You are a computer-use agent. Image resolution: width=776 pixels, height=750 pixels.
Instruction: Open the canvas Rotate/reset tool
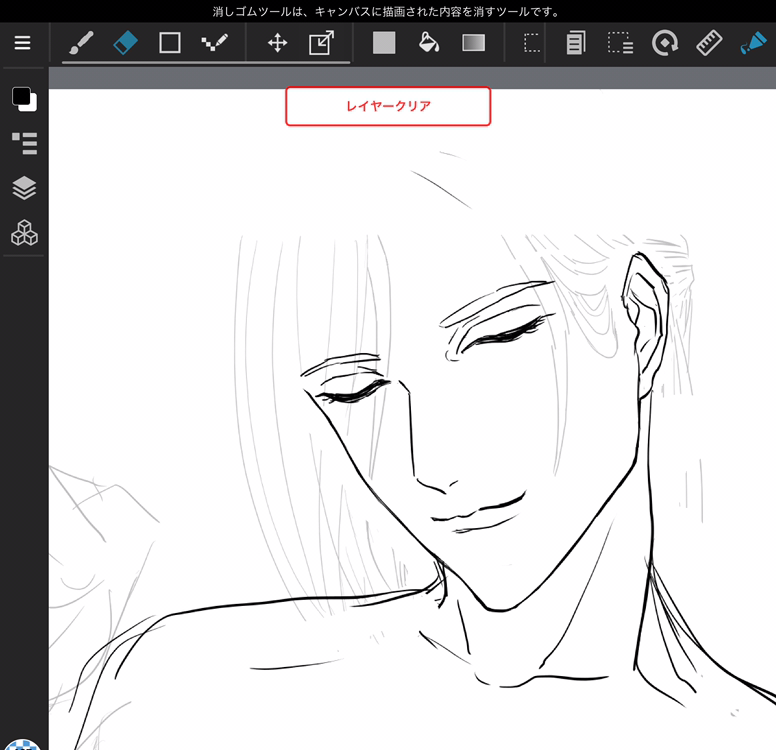665,43
